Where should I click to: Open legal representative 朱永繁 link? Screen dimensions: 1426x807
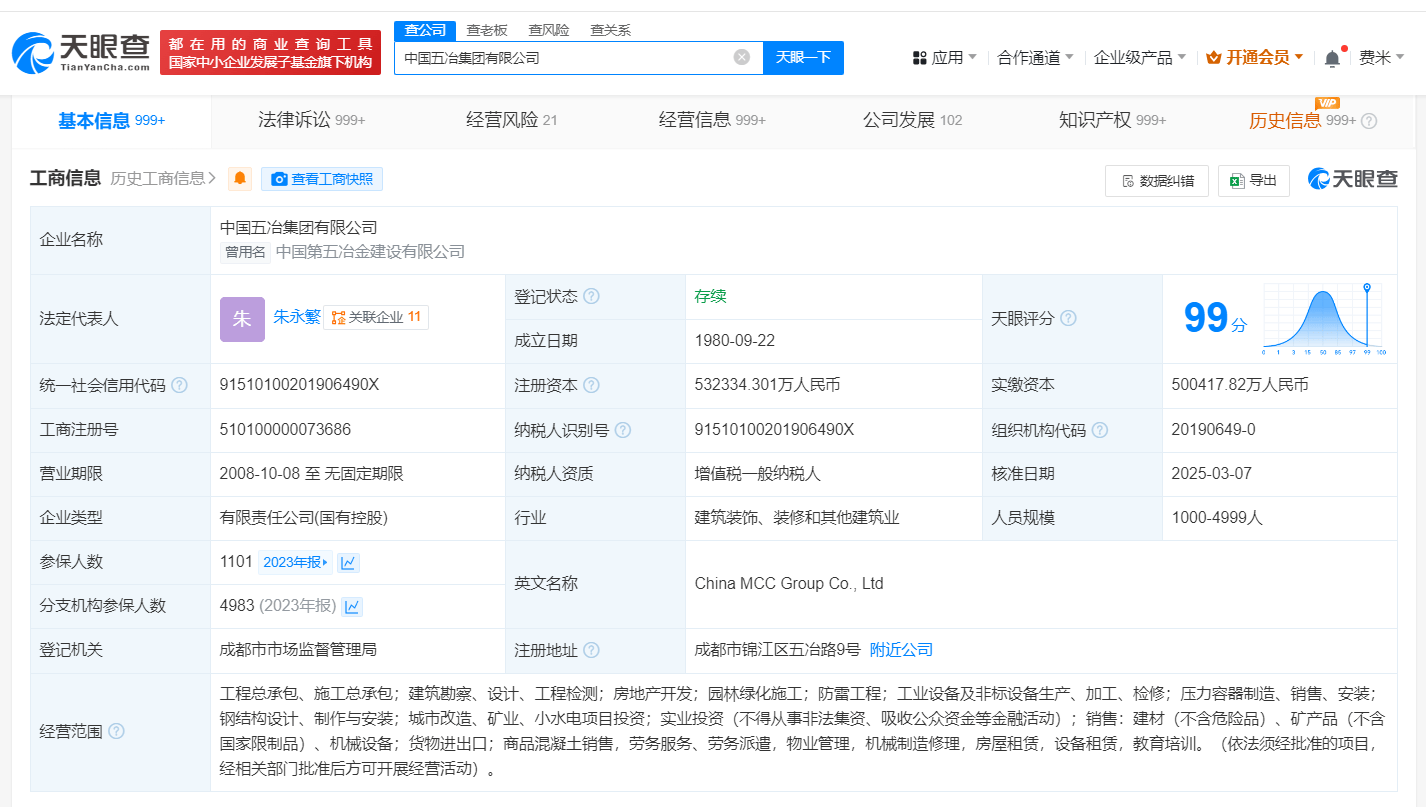click(297, 317)
